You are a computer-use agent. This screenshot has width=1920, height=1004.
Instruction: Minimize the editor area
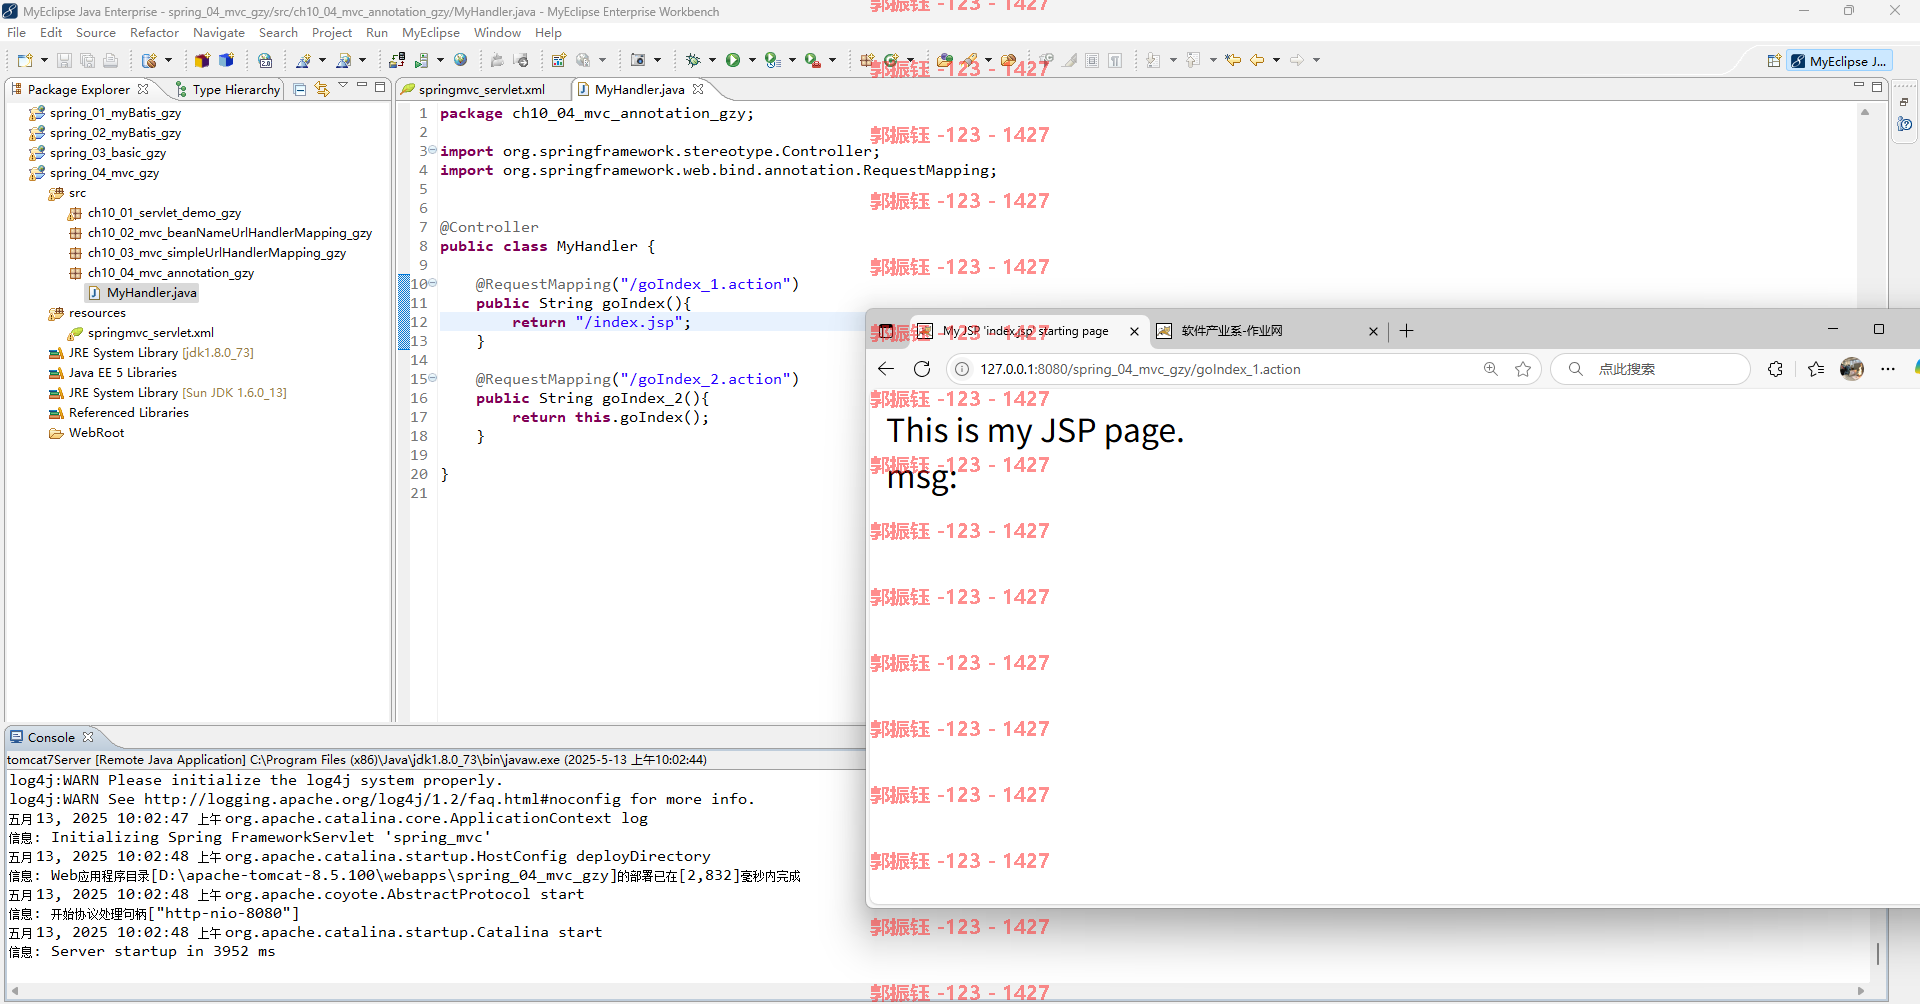[1858, 86]
